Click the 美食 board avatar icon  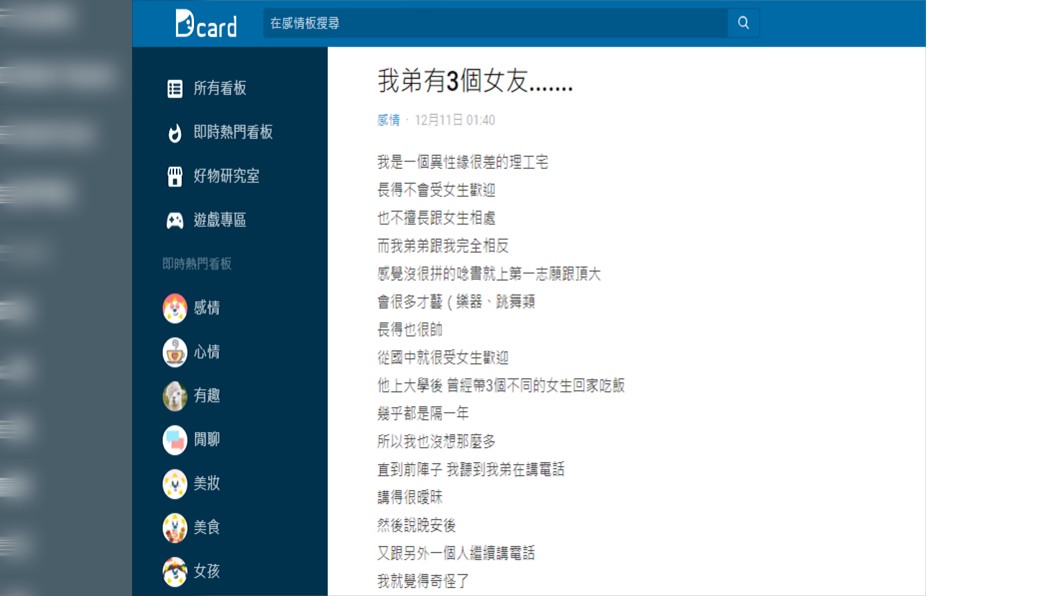tap(174, 528)
